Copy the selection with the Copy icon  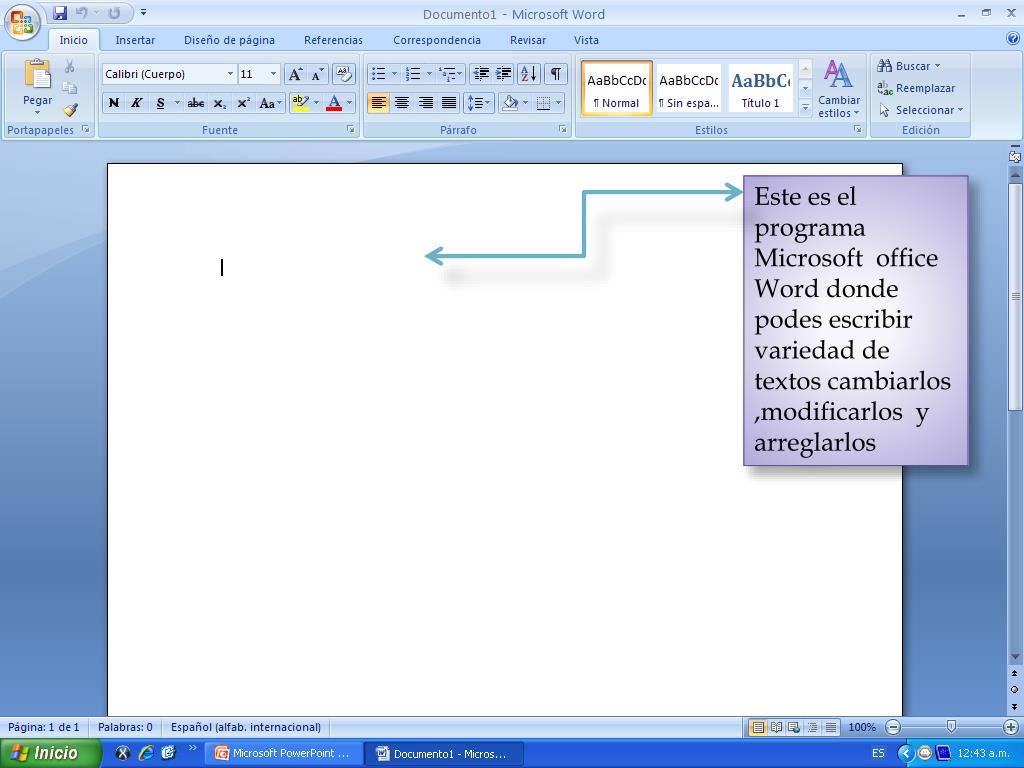pos(70,88)
